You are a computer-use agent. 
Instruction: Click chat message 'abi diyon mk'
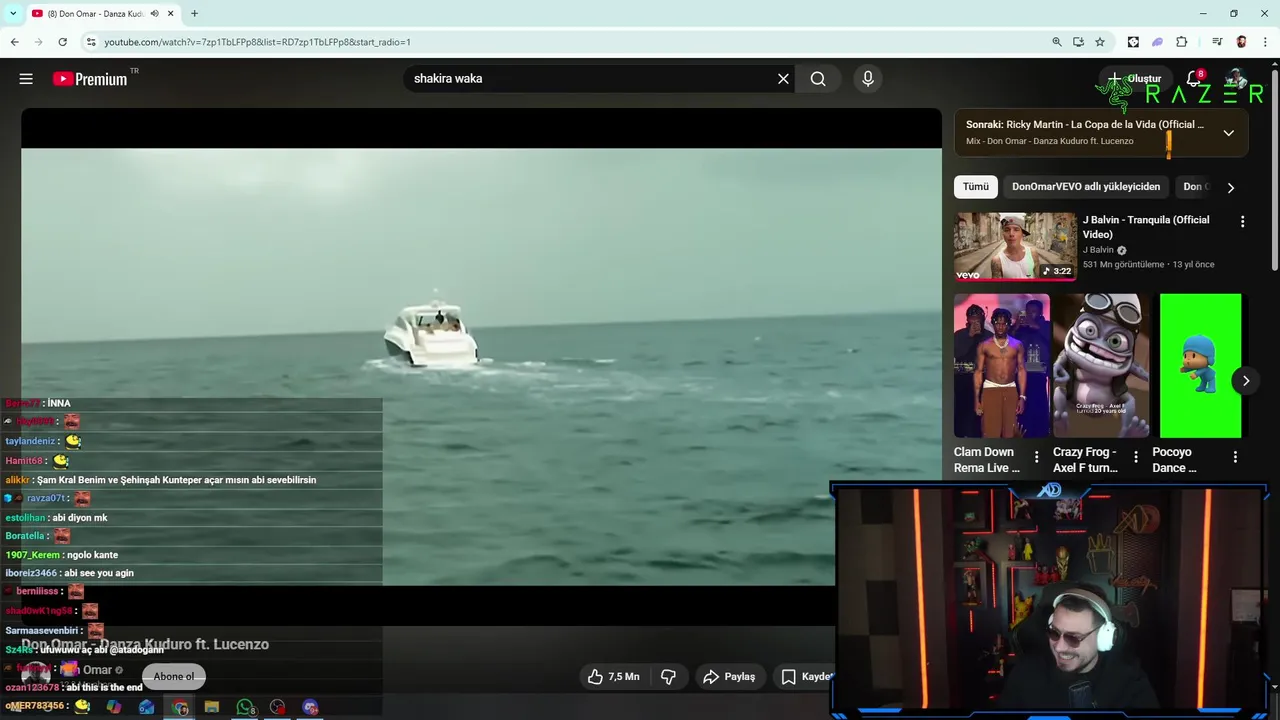[x=79, y=518]
